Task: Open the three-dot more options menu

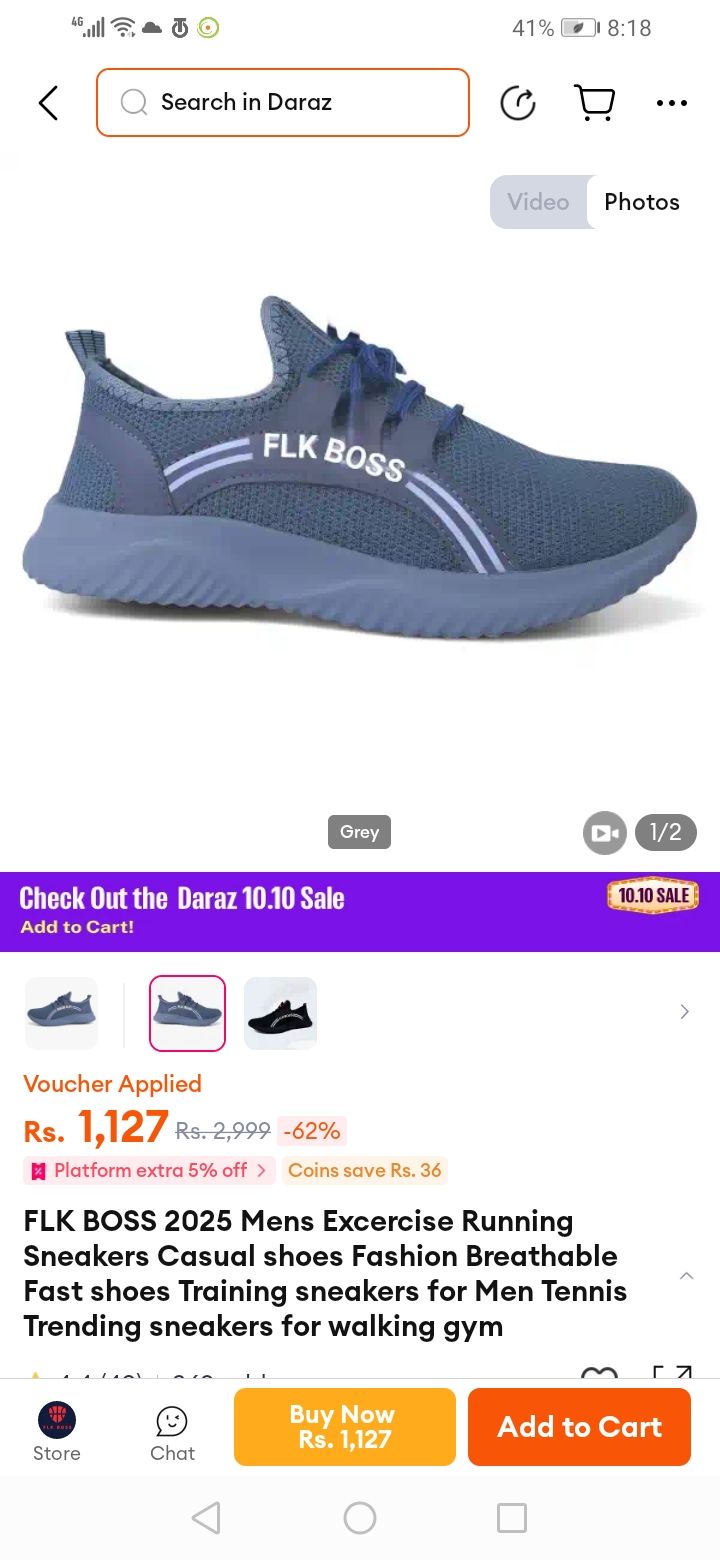Action: click(672, 103)
